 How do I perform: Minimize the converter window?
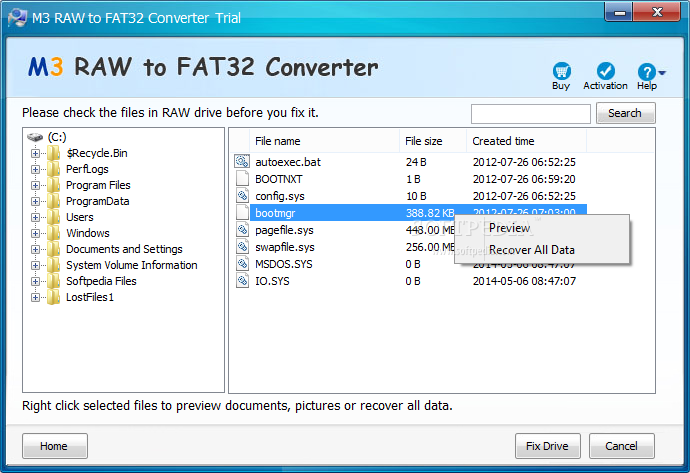click(x=619, y=12)
